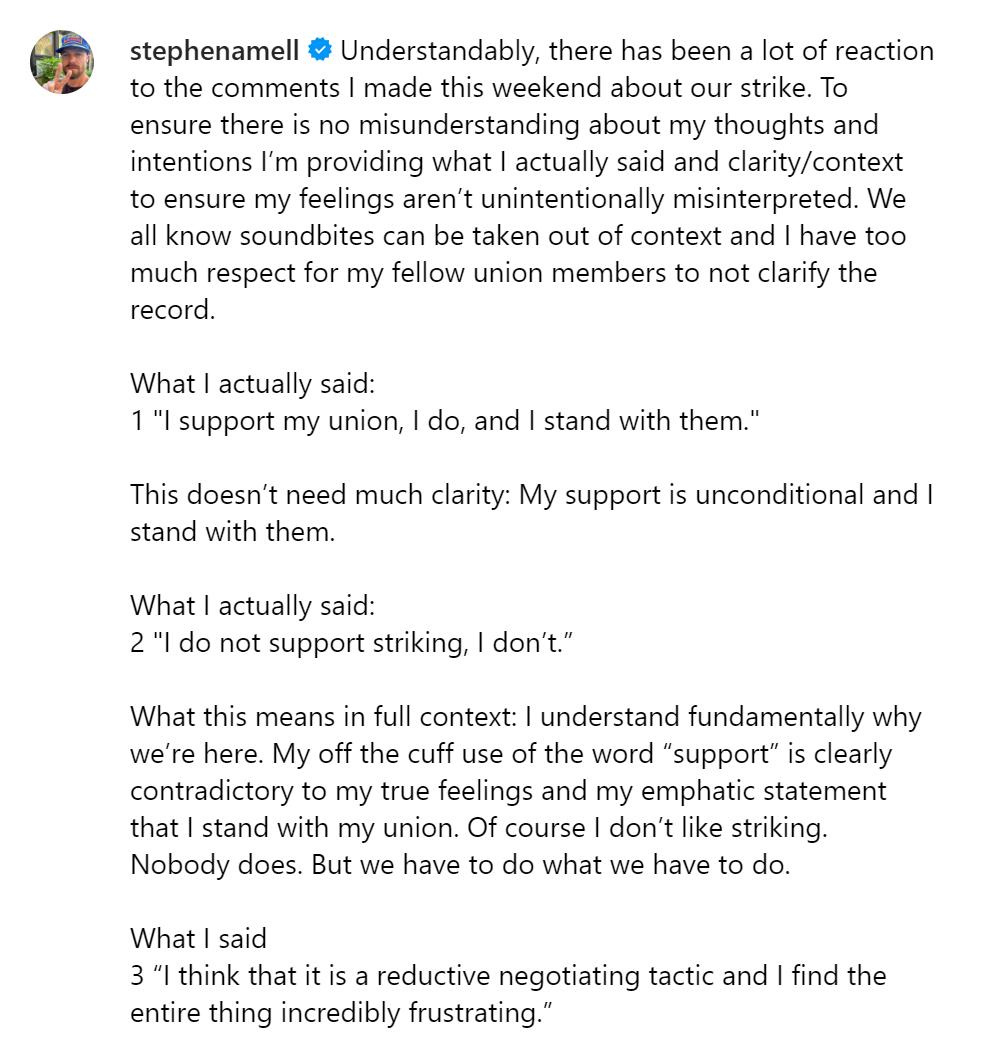The height and width of the screenshot is (1054, 994).
Task: Click the line starting "much respect for my fellow"
Action: tap(503, 272)
